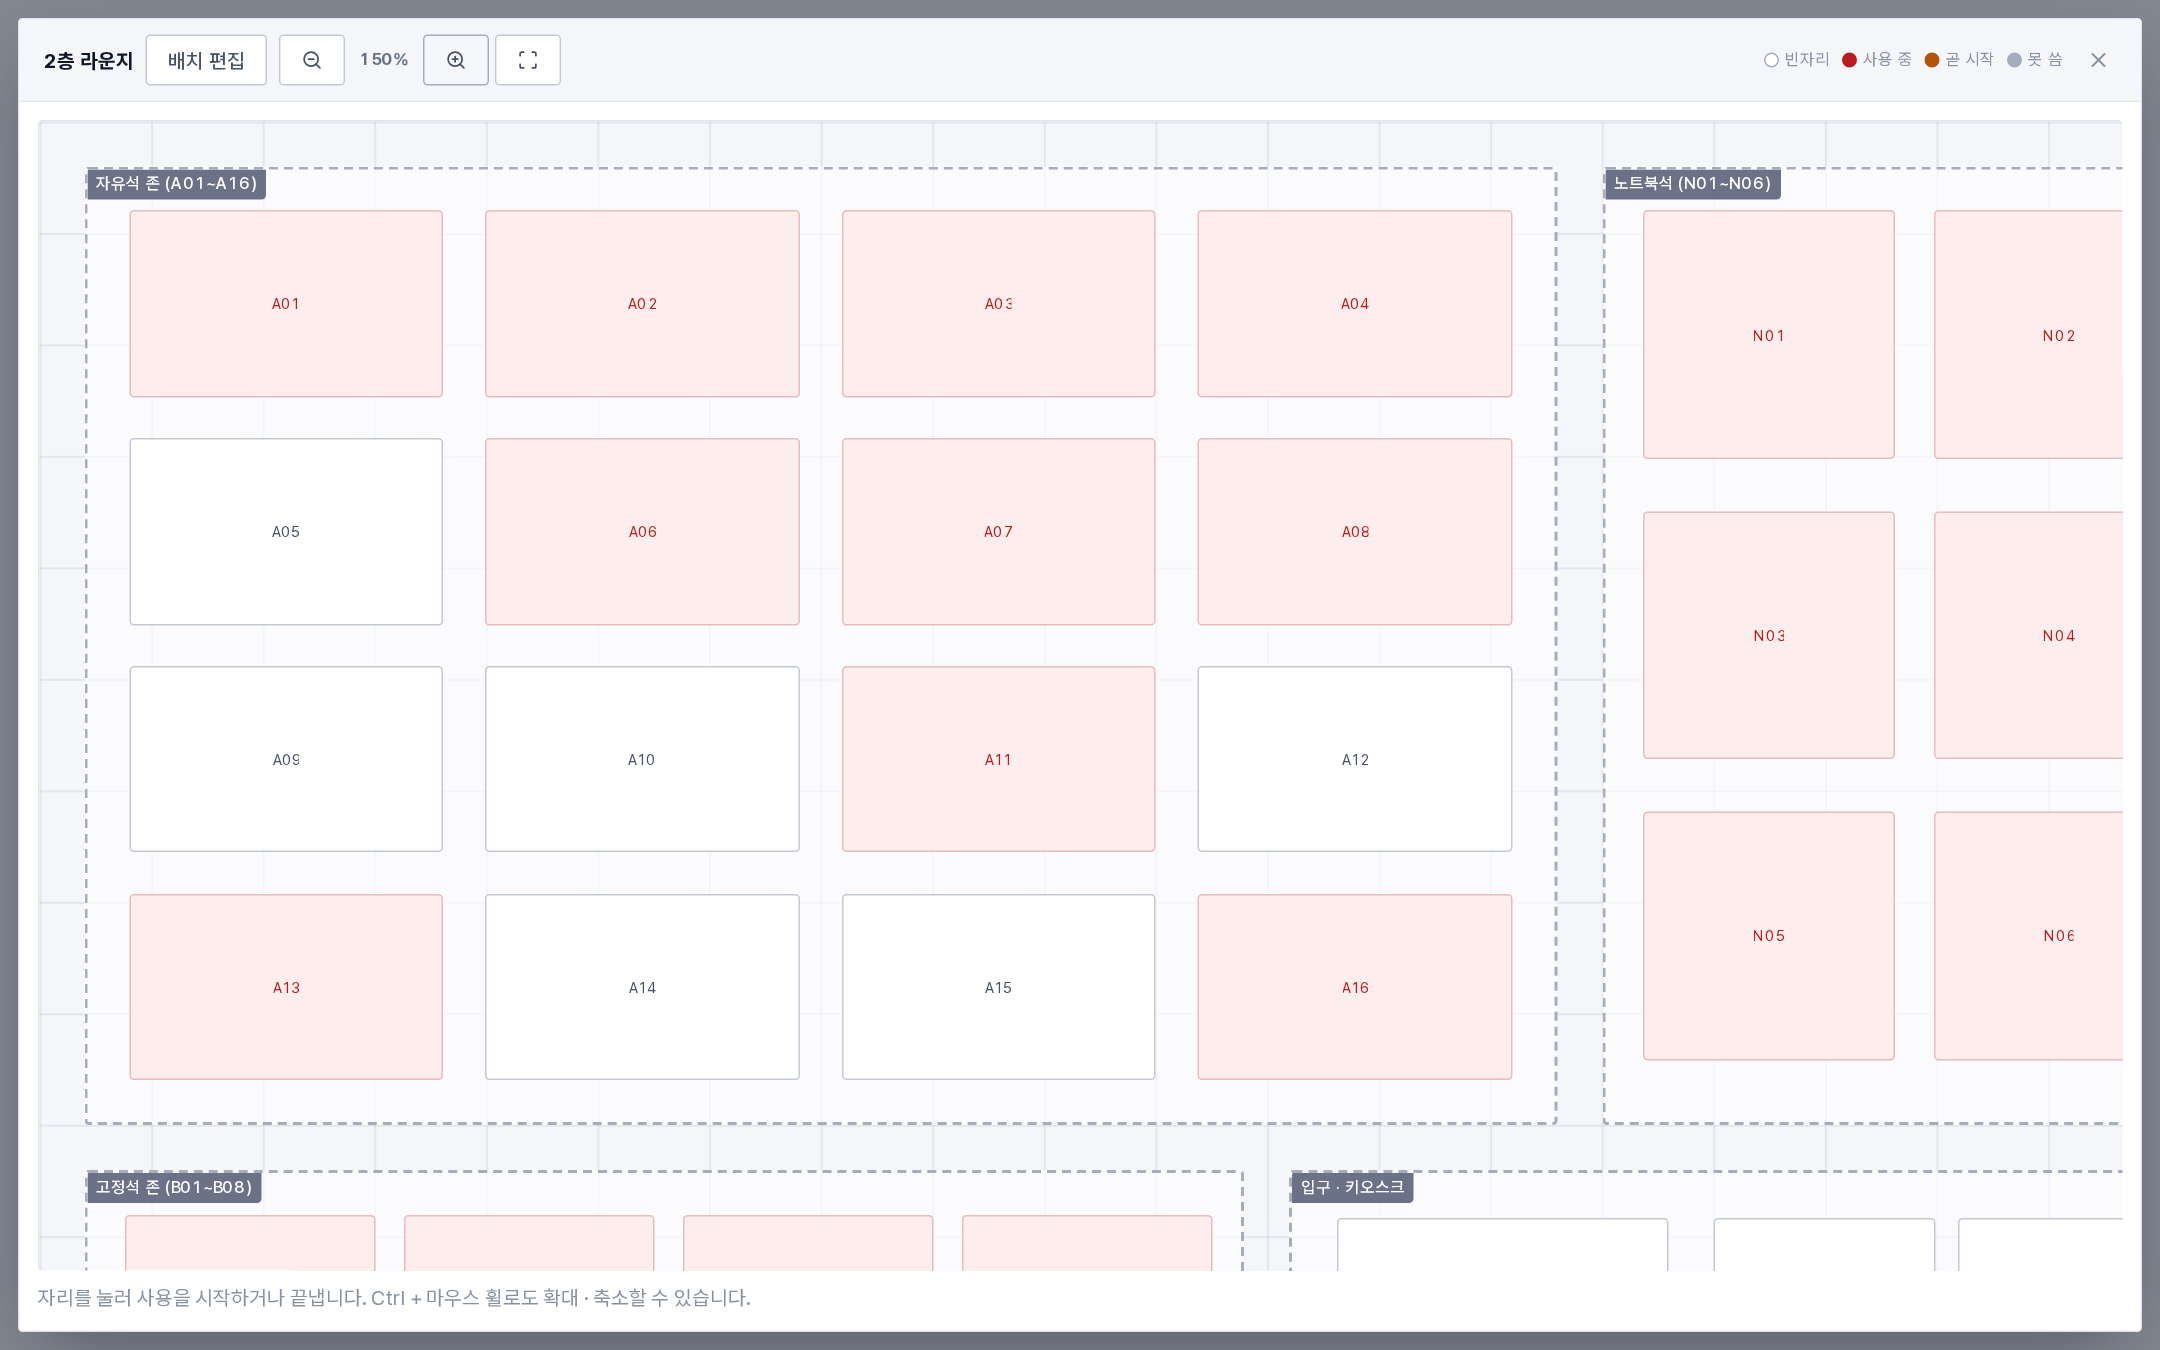Select seat A01
The width and height of the screenshot is (2160, 1350).
coord(286,304)
